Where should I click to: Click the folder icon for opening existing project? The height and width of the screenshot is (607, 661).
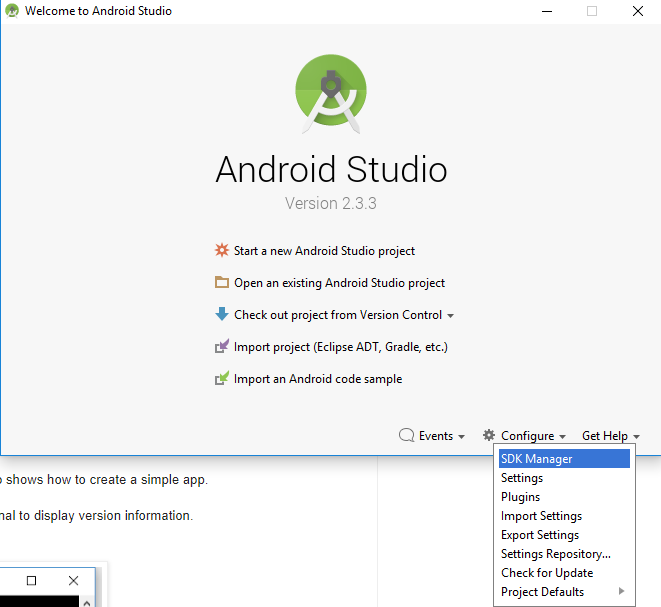pyautogui.click(x=222, y=282)
